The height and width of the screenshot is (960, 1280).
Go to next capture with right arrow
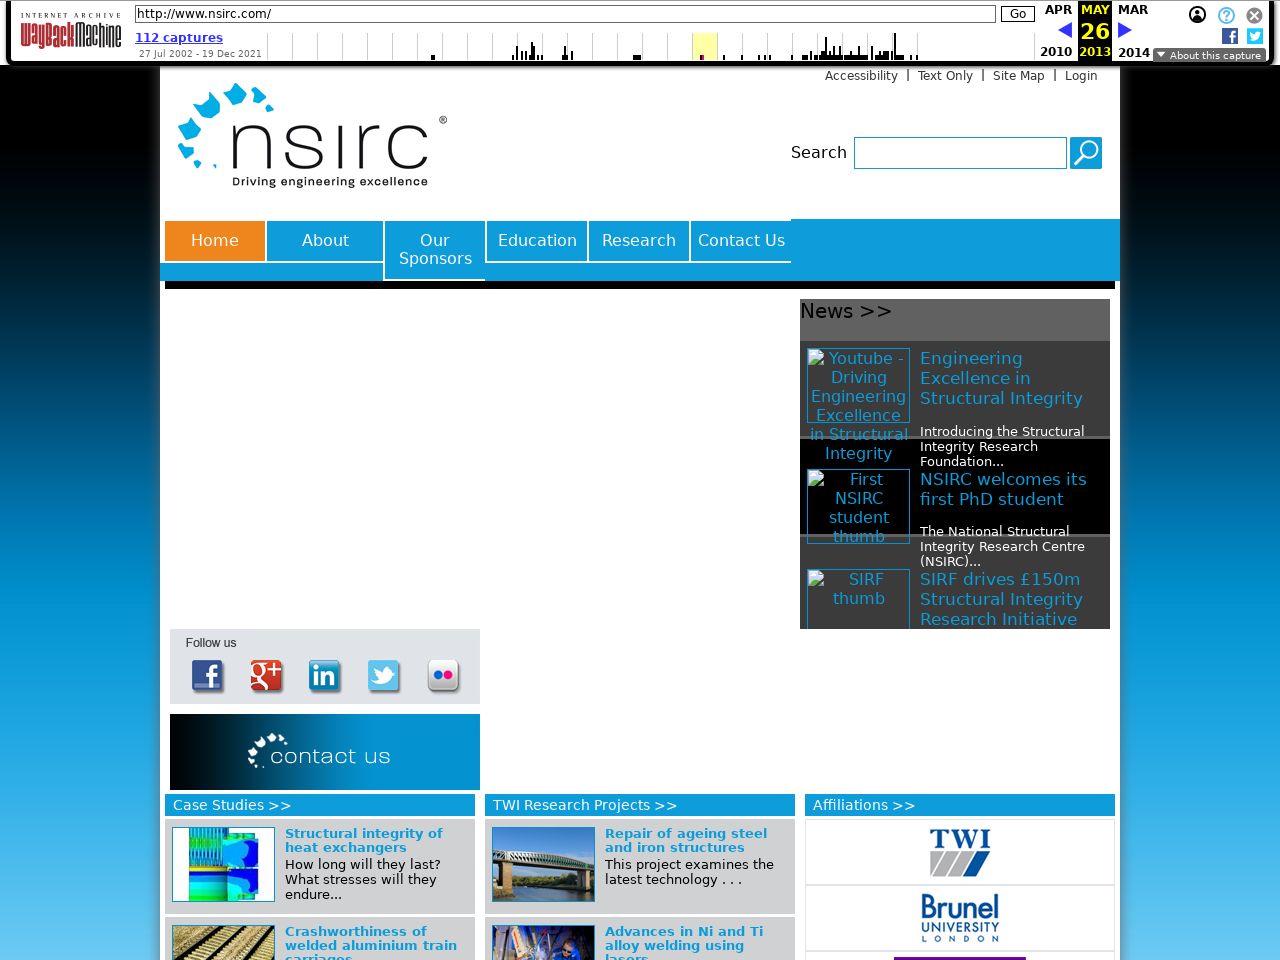(1125, 30)
